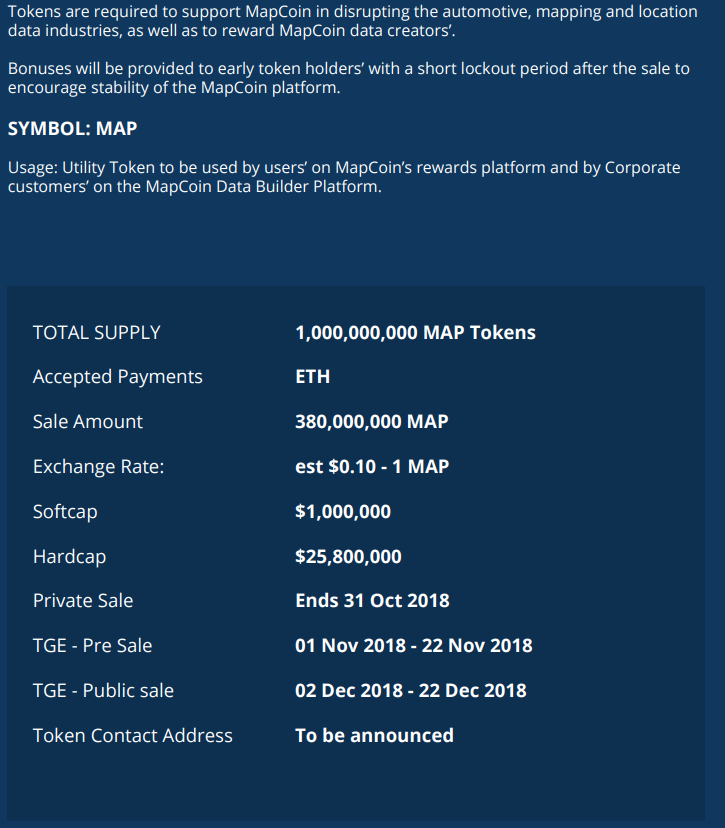Select the 1,000,000,000 MAP Tokens value
Screen dimensions: 725x828
pos(415,332)
